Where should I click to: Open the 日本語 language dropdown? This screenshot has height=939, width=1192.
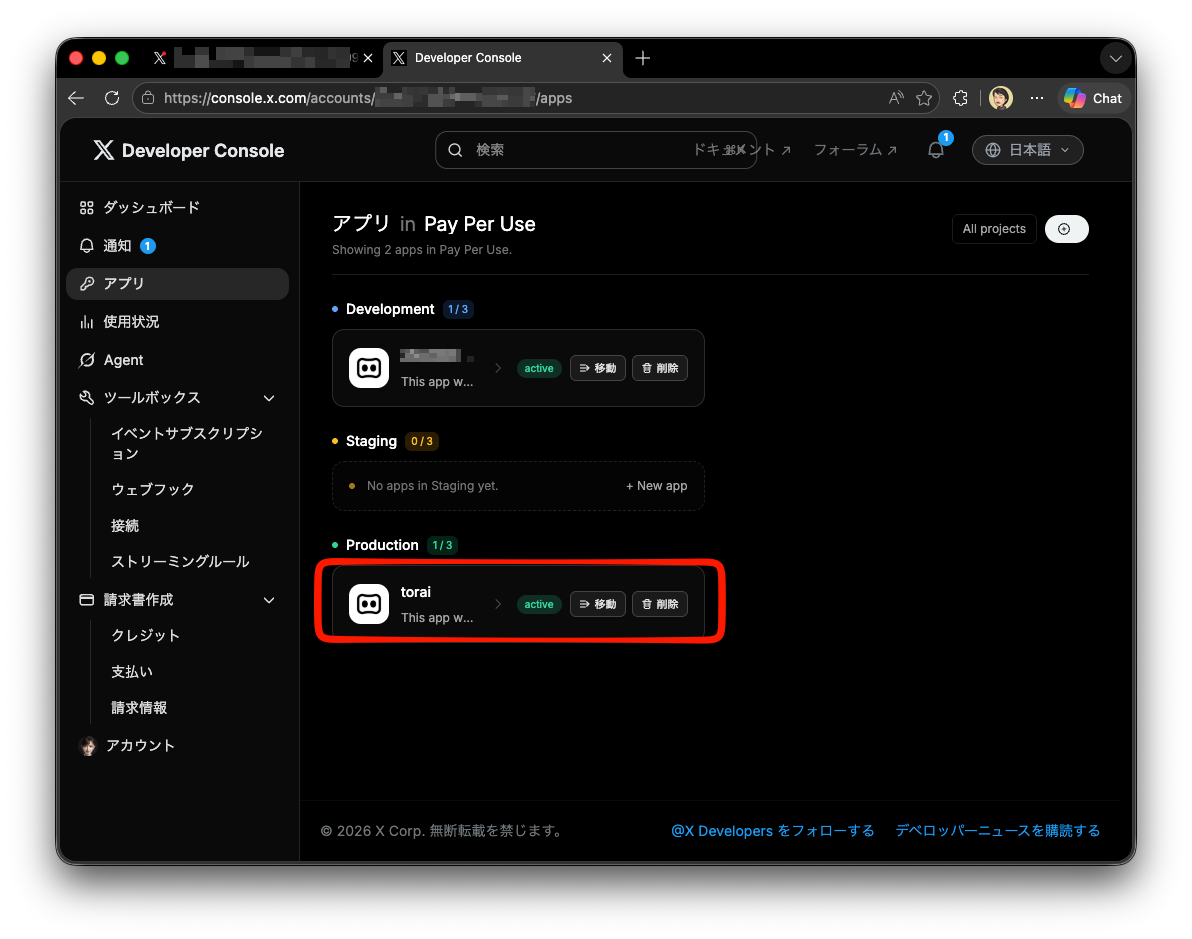pyautogui.click(x=1027, y=150)
